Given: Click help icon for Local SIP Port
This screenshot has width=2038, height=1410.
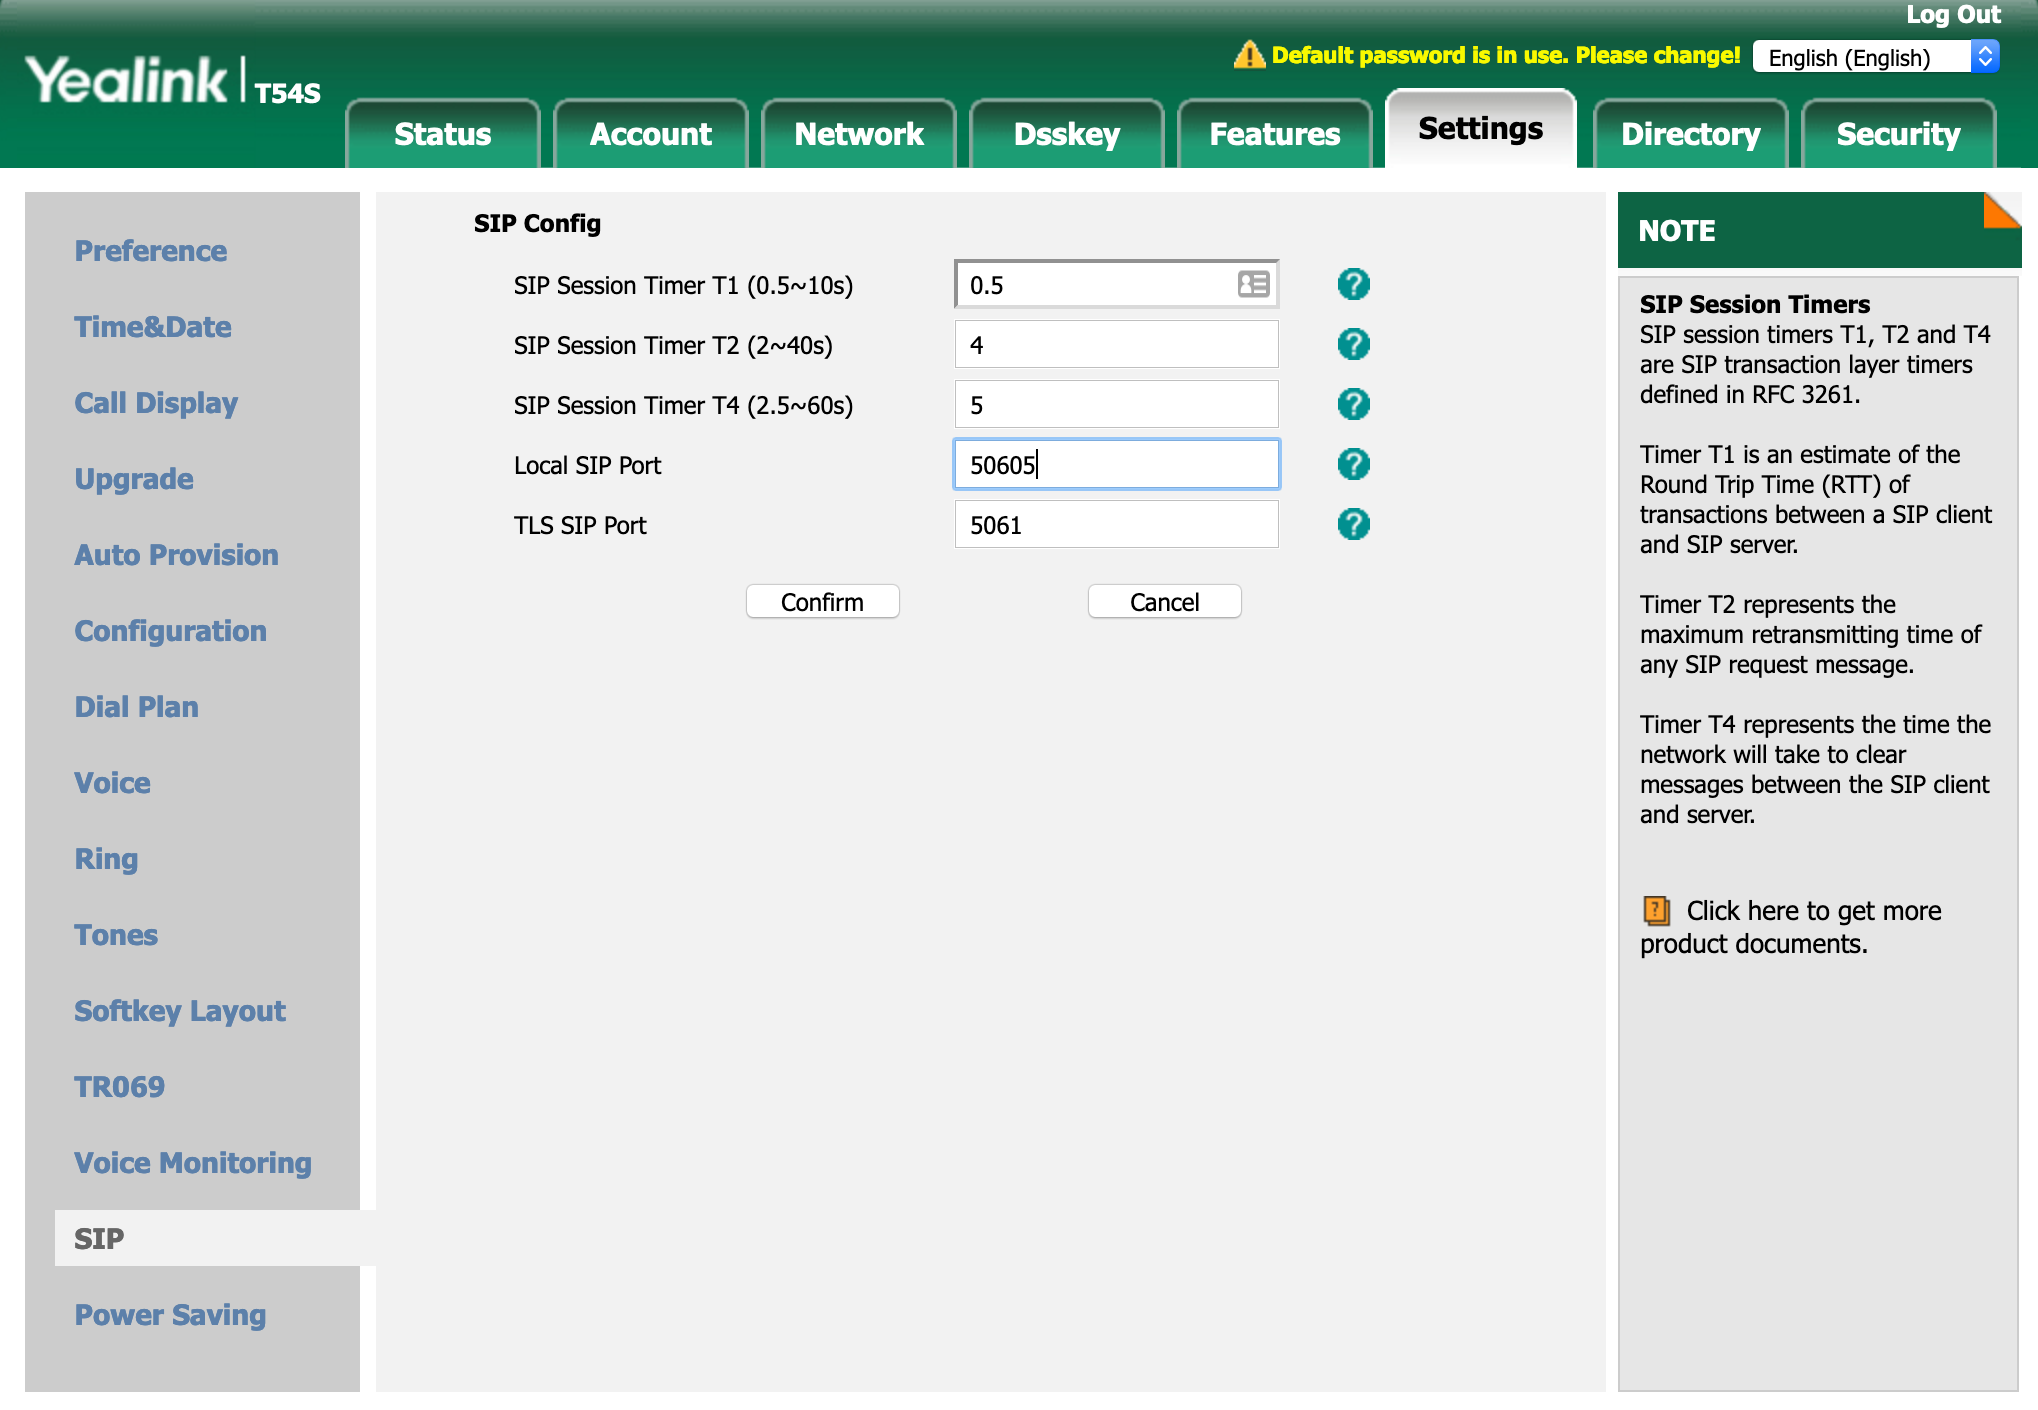Looking at the screenshot, I should [x=1353, y=464].
